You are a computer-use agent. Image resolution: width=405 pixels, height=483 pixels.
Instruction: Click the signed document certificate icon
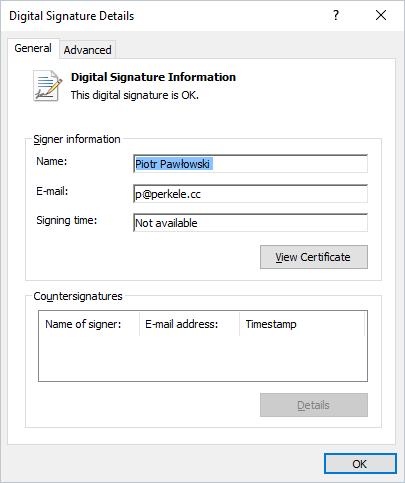pos(47,85)
